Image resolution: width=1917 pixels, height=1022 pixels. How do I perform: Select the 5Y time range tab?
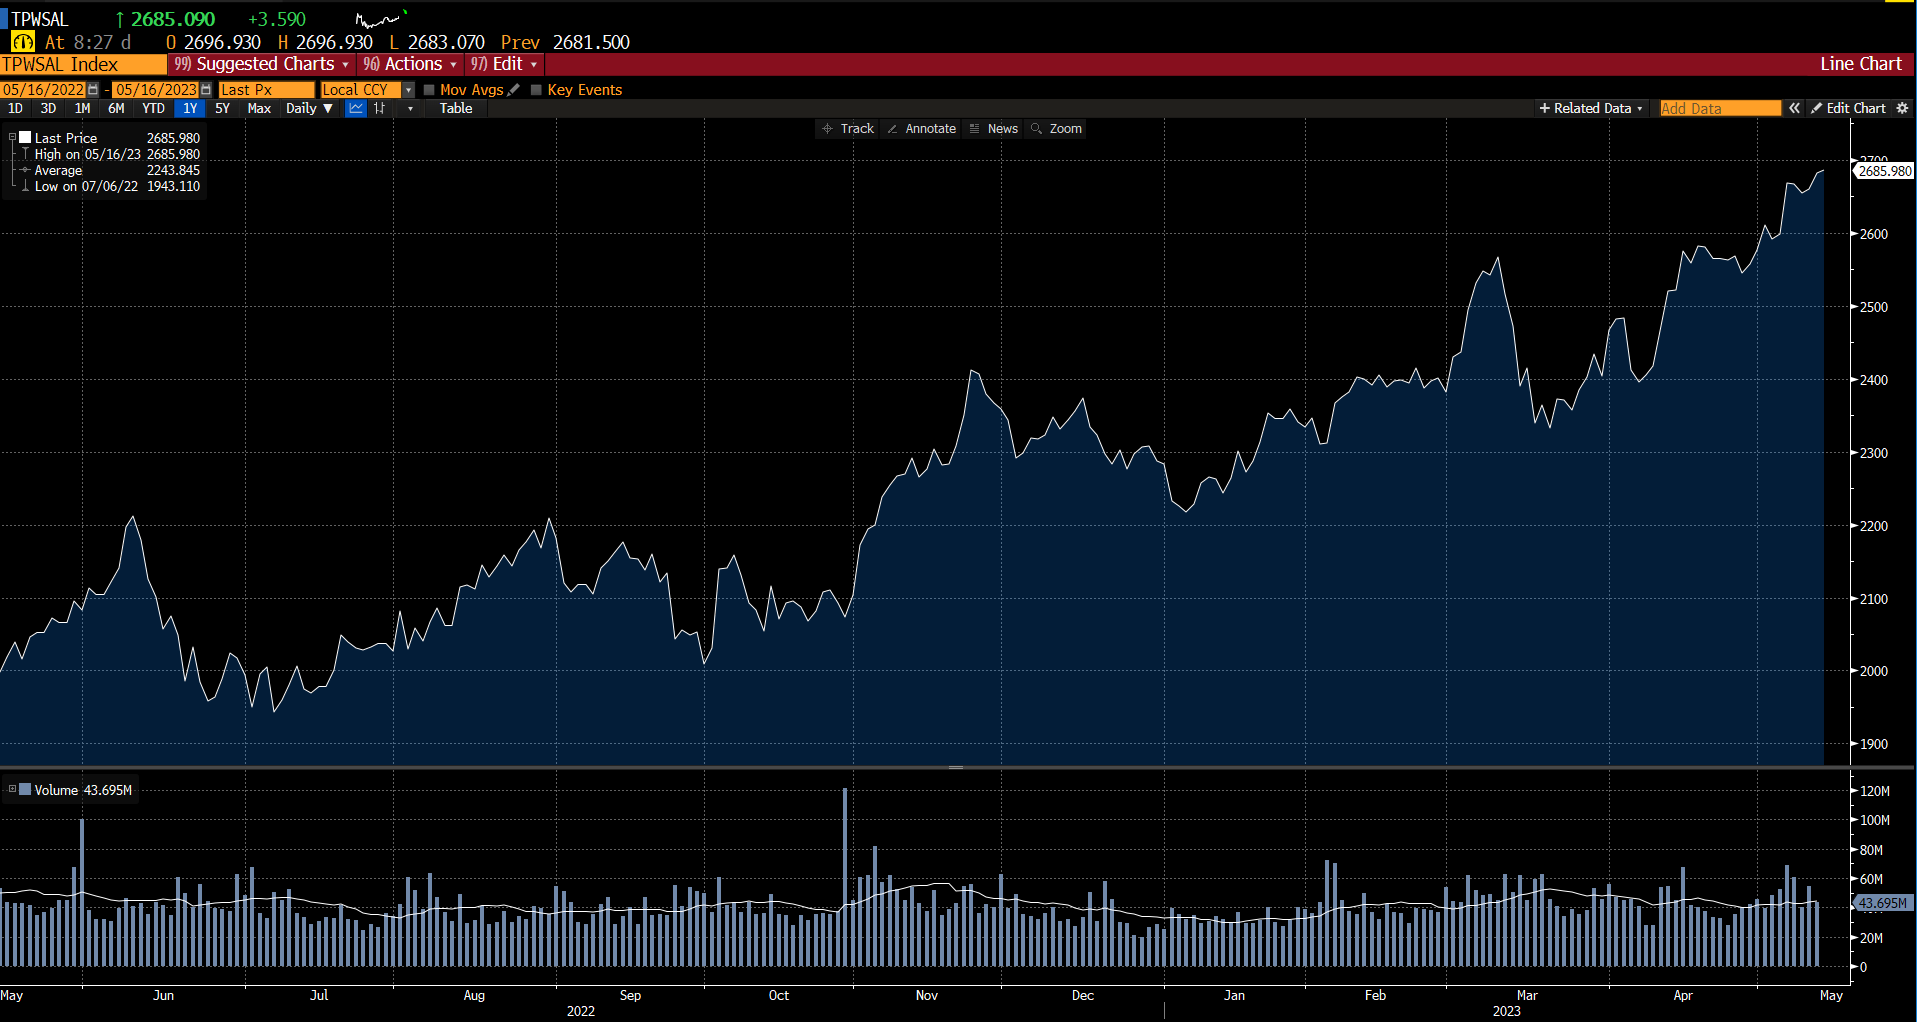[222, 108]
